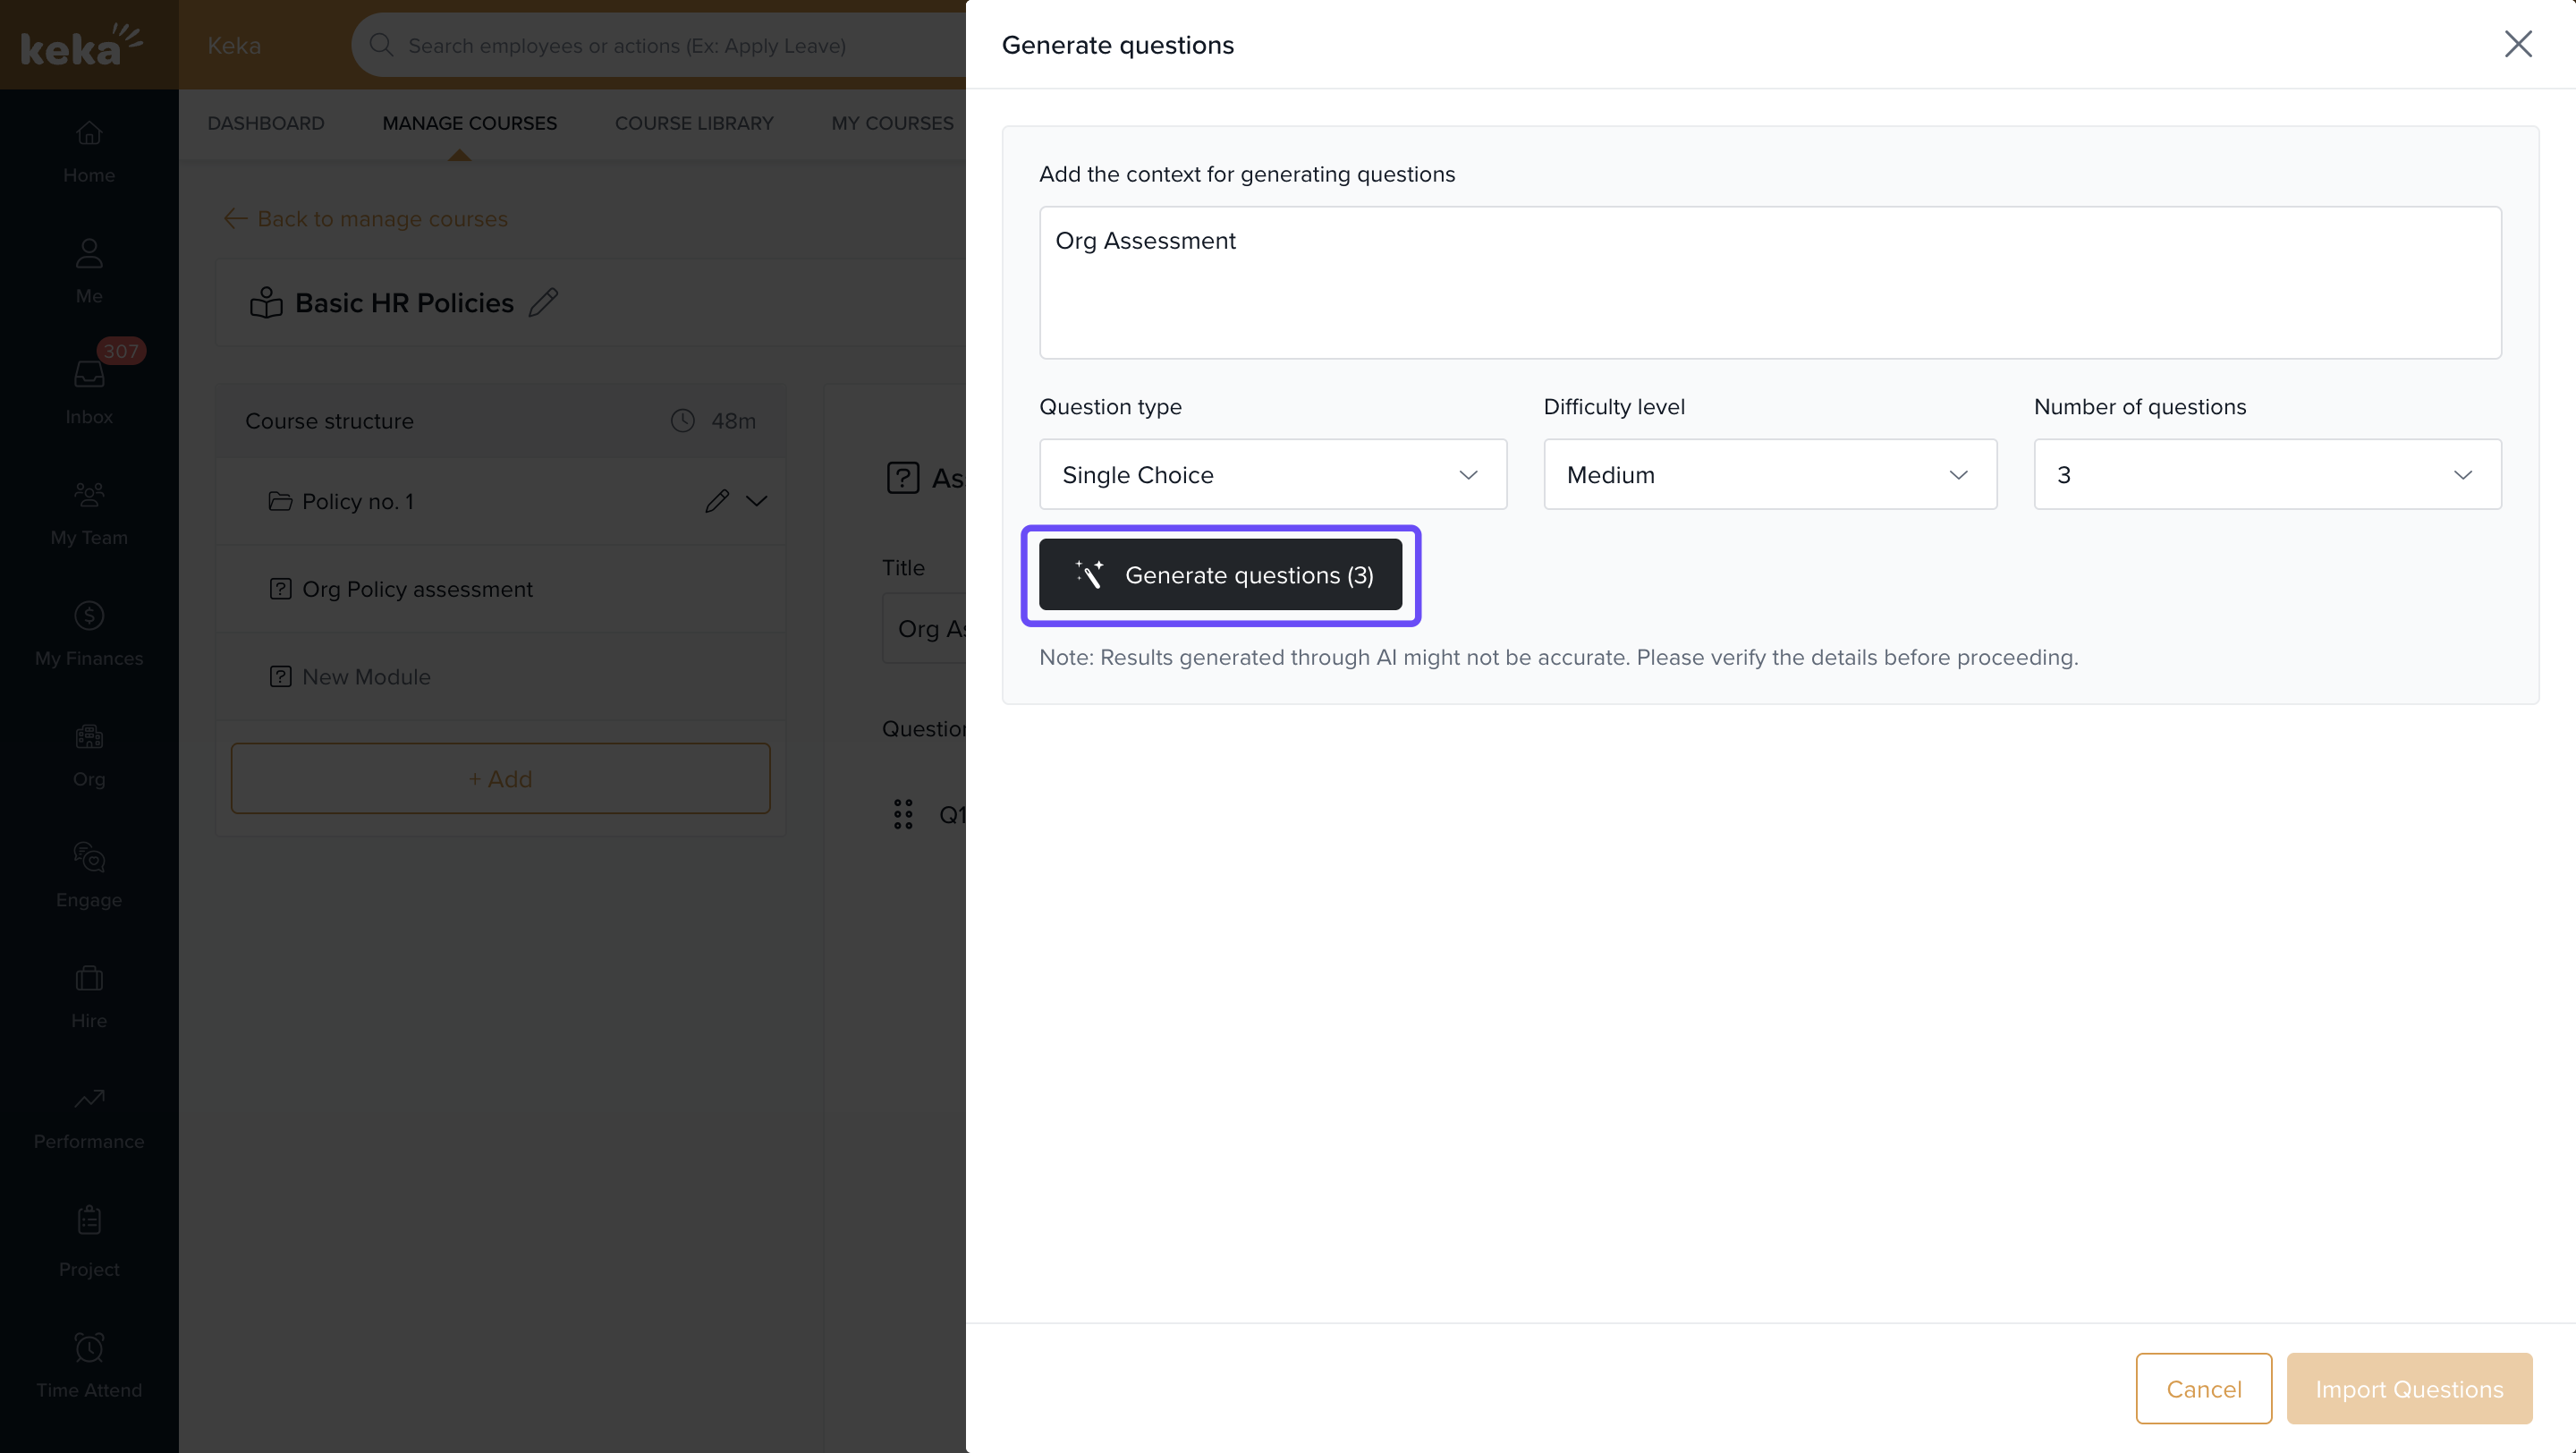Switch to Course Library tab
Screen dimensions: 2576x1453
point(693,123)
